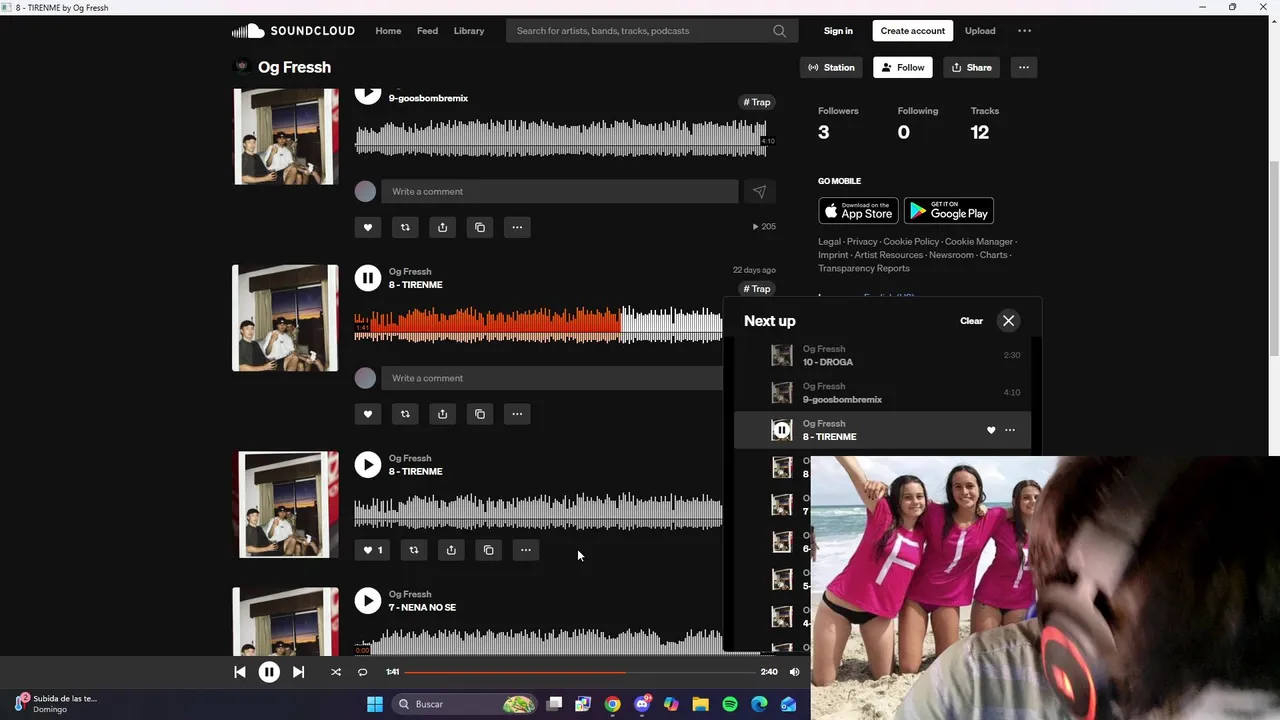Open more options for second 8 - TIRENME
The width and height of the screenshot is (1280, 720).
point(526,550)
